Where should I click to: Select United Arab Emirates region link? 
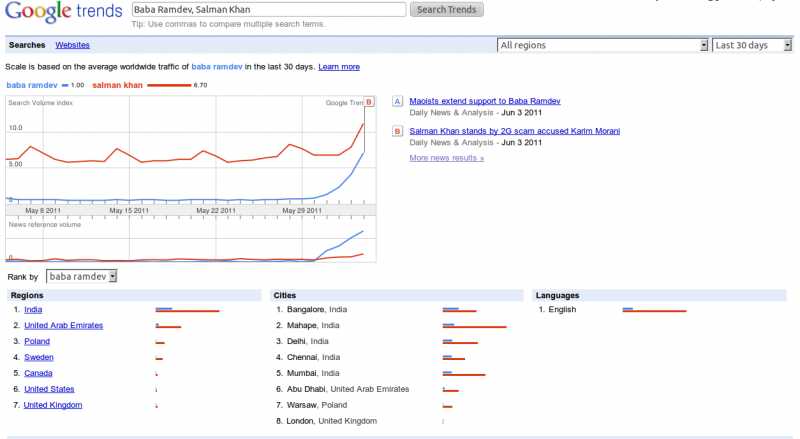click(63, 325)
